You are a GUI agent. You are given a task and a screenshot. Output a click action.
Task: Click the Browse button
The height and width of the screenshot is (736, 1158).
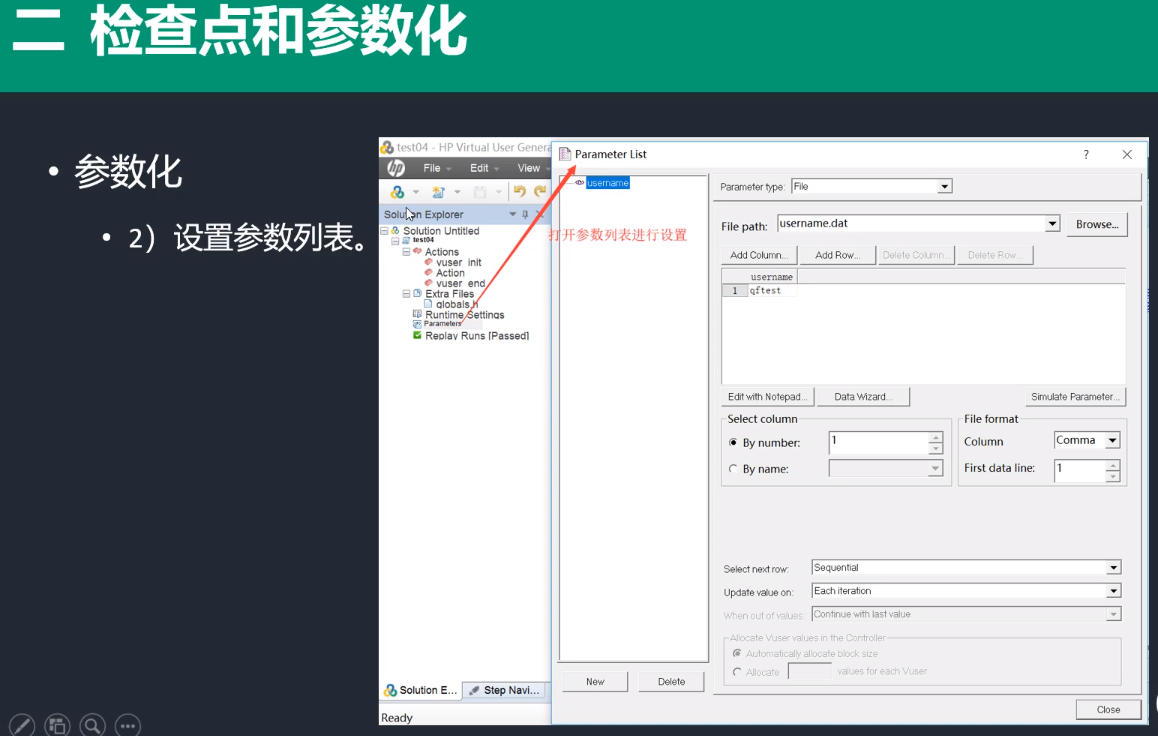1097,224
